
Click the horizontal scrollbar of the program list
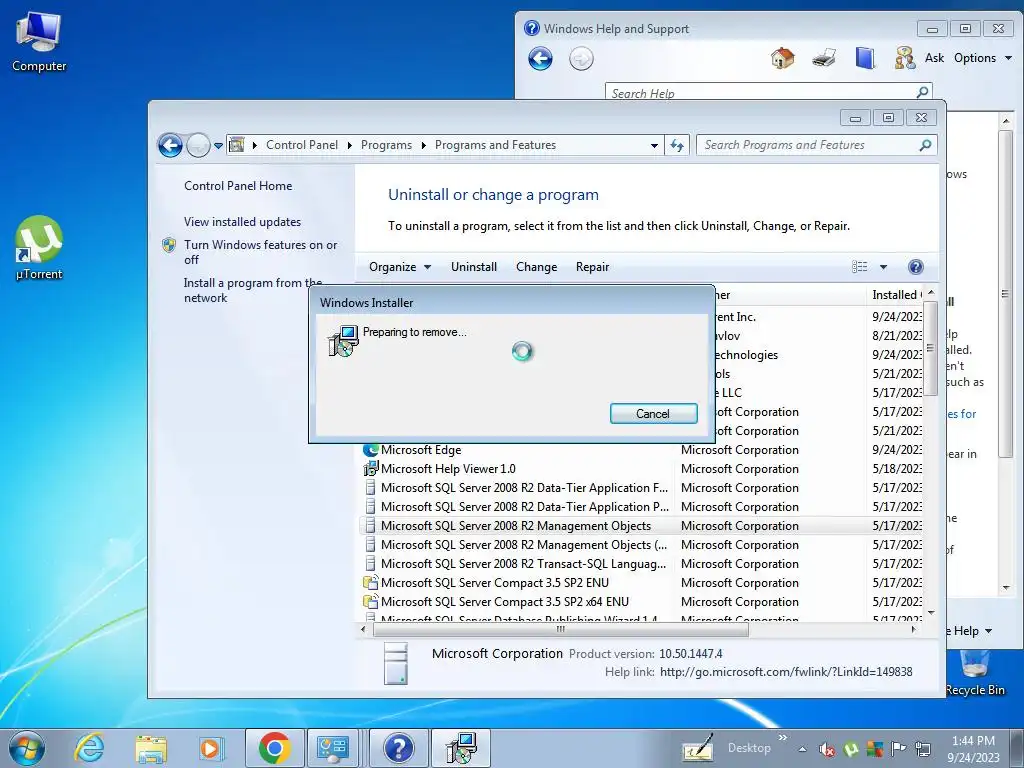click(x=561, y=630)
